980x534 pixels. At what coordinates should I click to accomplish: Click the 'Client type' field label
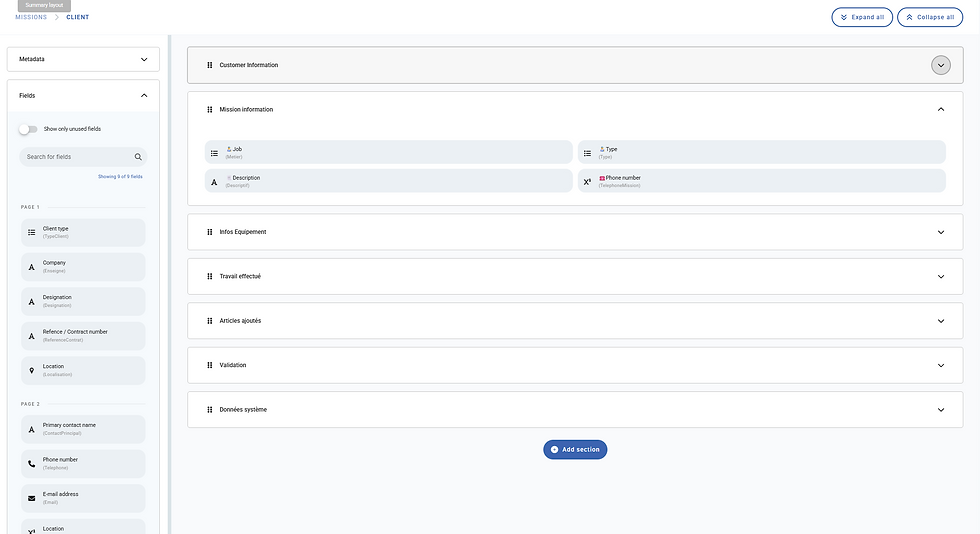56,229
